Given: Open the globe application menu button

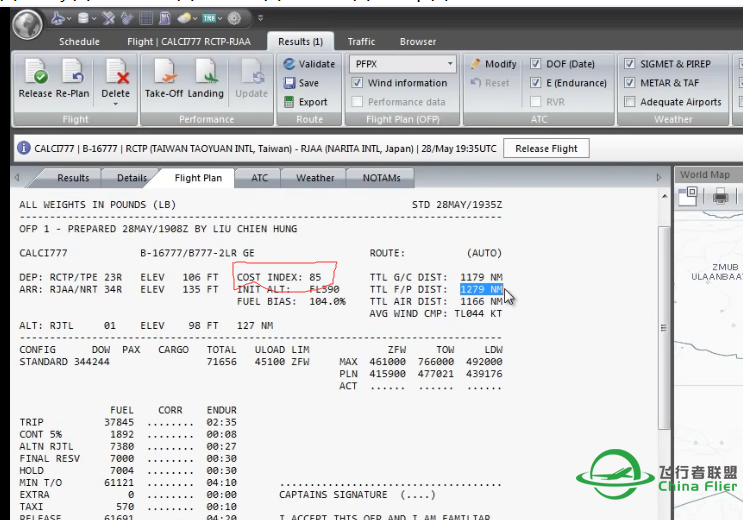Looking at the screenshot, I should point(27,24).
